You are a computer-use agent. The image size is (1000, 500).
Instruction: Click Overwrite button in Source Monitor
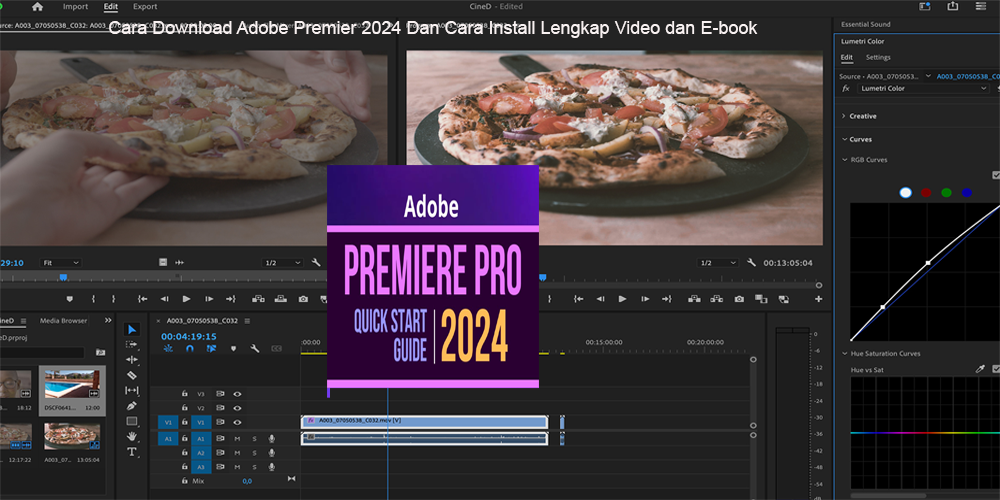[281, 298]
